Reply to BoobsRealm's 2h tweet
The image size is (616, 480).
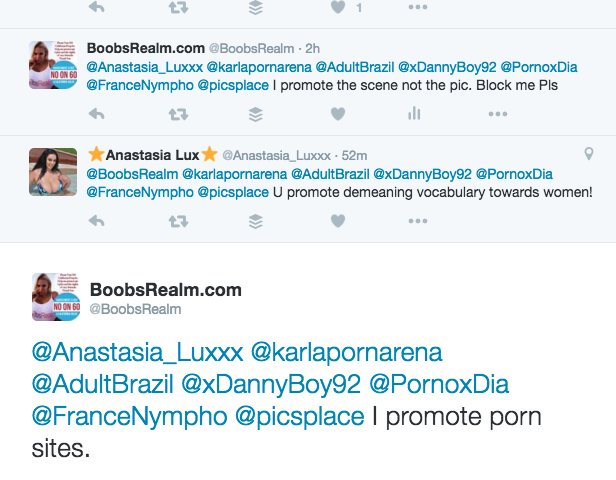[x=97, y=114]
